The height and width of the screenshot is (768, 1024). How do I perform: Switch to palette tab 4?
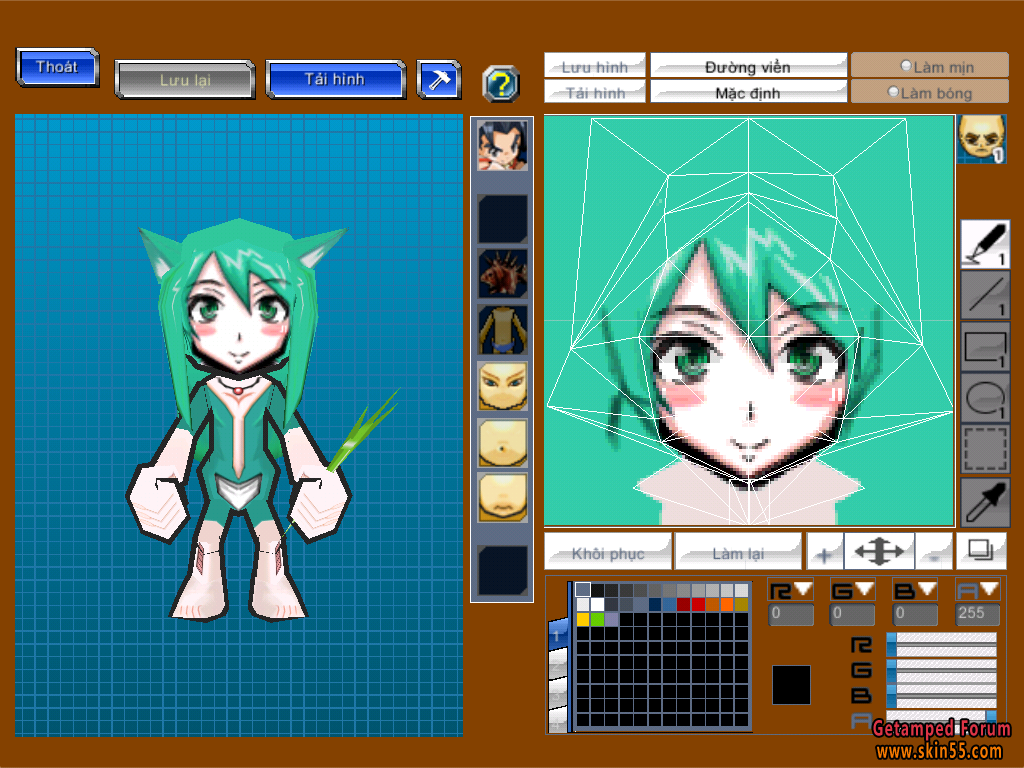[558, 720]
